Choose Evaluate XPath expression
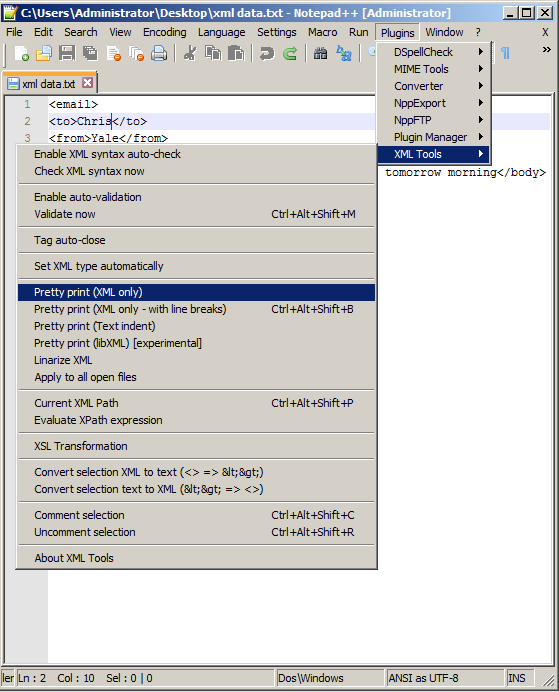 [196, 420]
